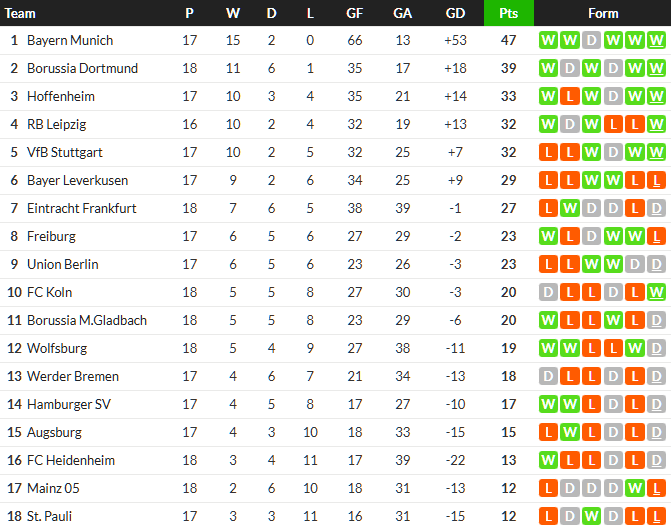Click the only draw badge in Bayern Munich's form
The height and width of the screenshot is (531, 671).
[x=591, y=41]
